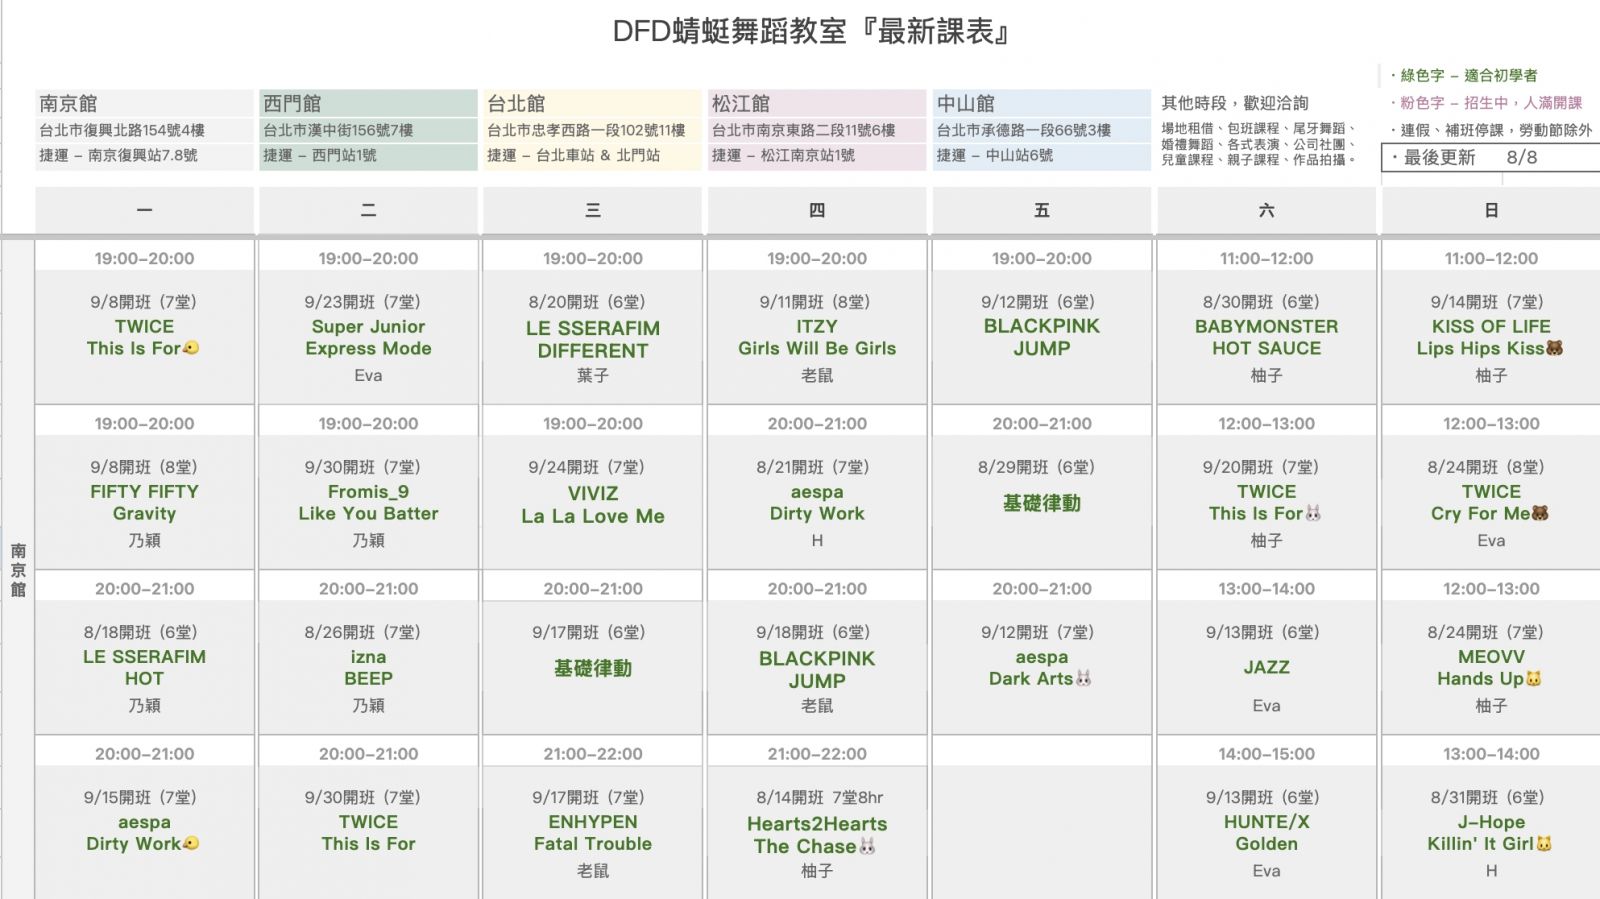The width and height of the screenshot is (1600, 899).
Task: Click LE SSERAFIM DIFFERENT class
Action: pyautogui.click(x=592, y=340)
